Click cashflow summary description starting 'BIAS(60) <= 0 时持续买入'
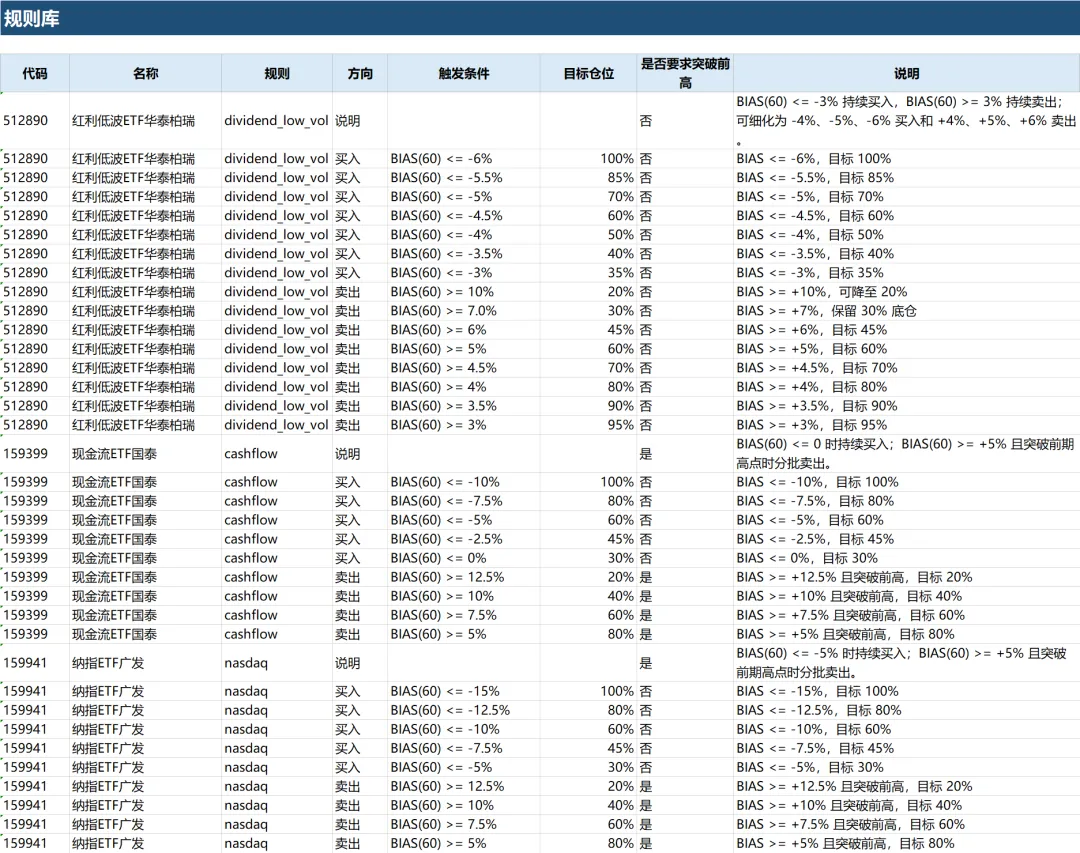This screenshot has width=1080, height=853. click(905, 454)
